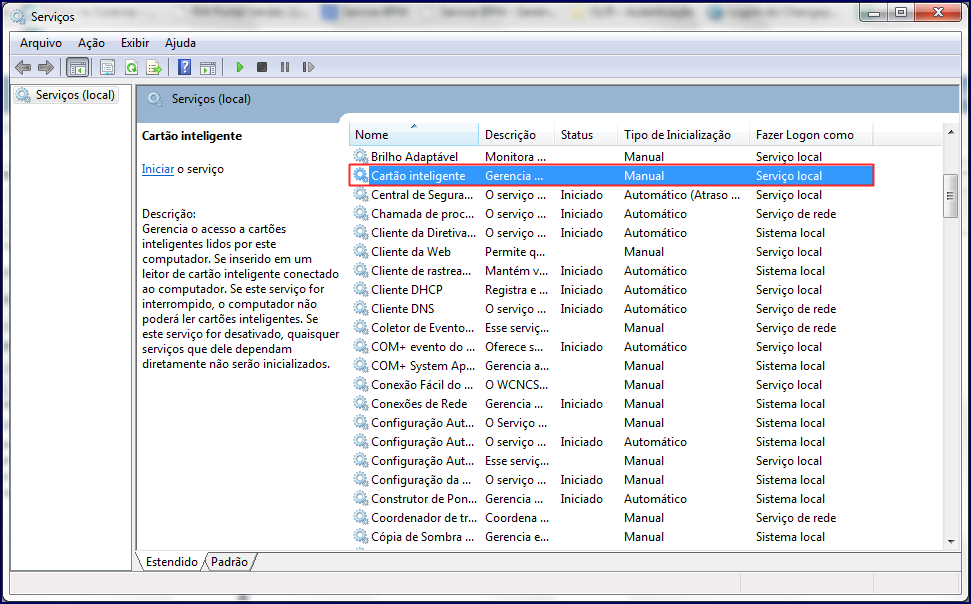The width and height of the screenshot is (971, 604).
Task: Click the gear icon of COM+ System Ap...
Action: 360,365
